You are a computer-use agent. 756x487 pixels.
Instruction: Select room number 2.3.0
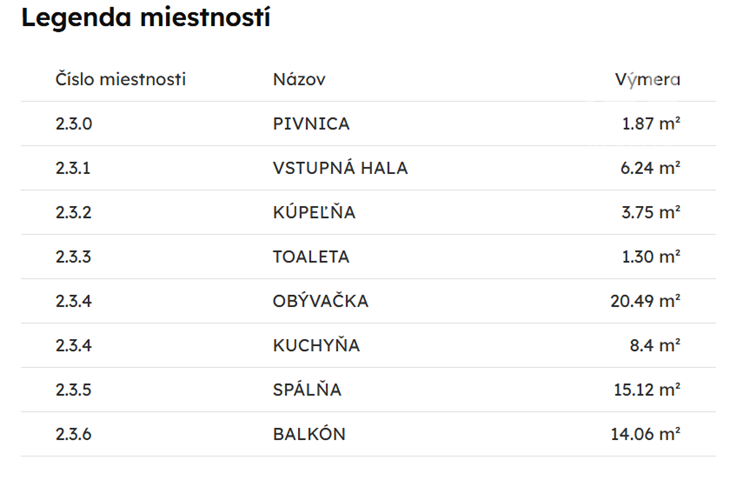tap(73, 124)
